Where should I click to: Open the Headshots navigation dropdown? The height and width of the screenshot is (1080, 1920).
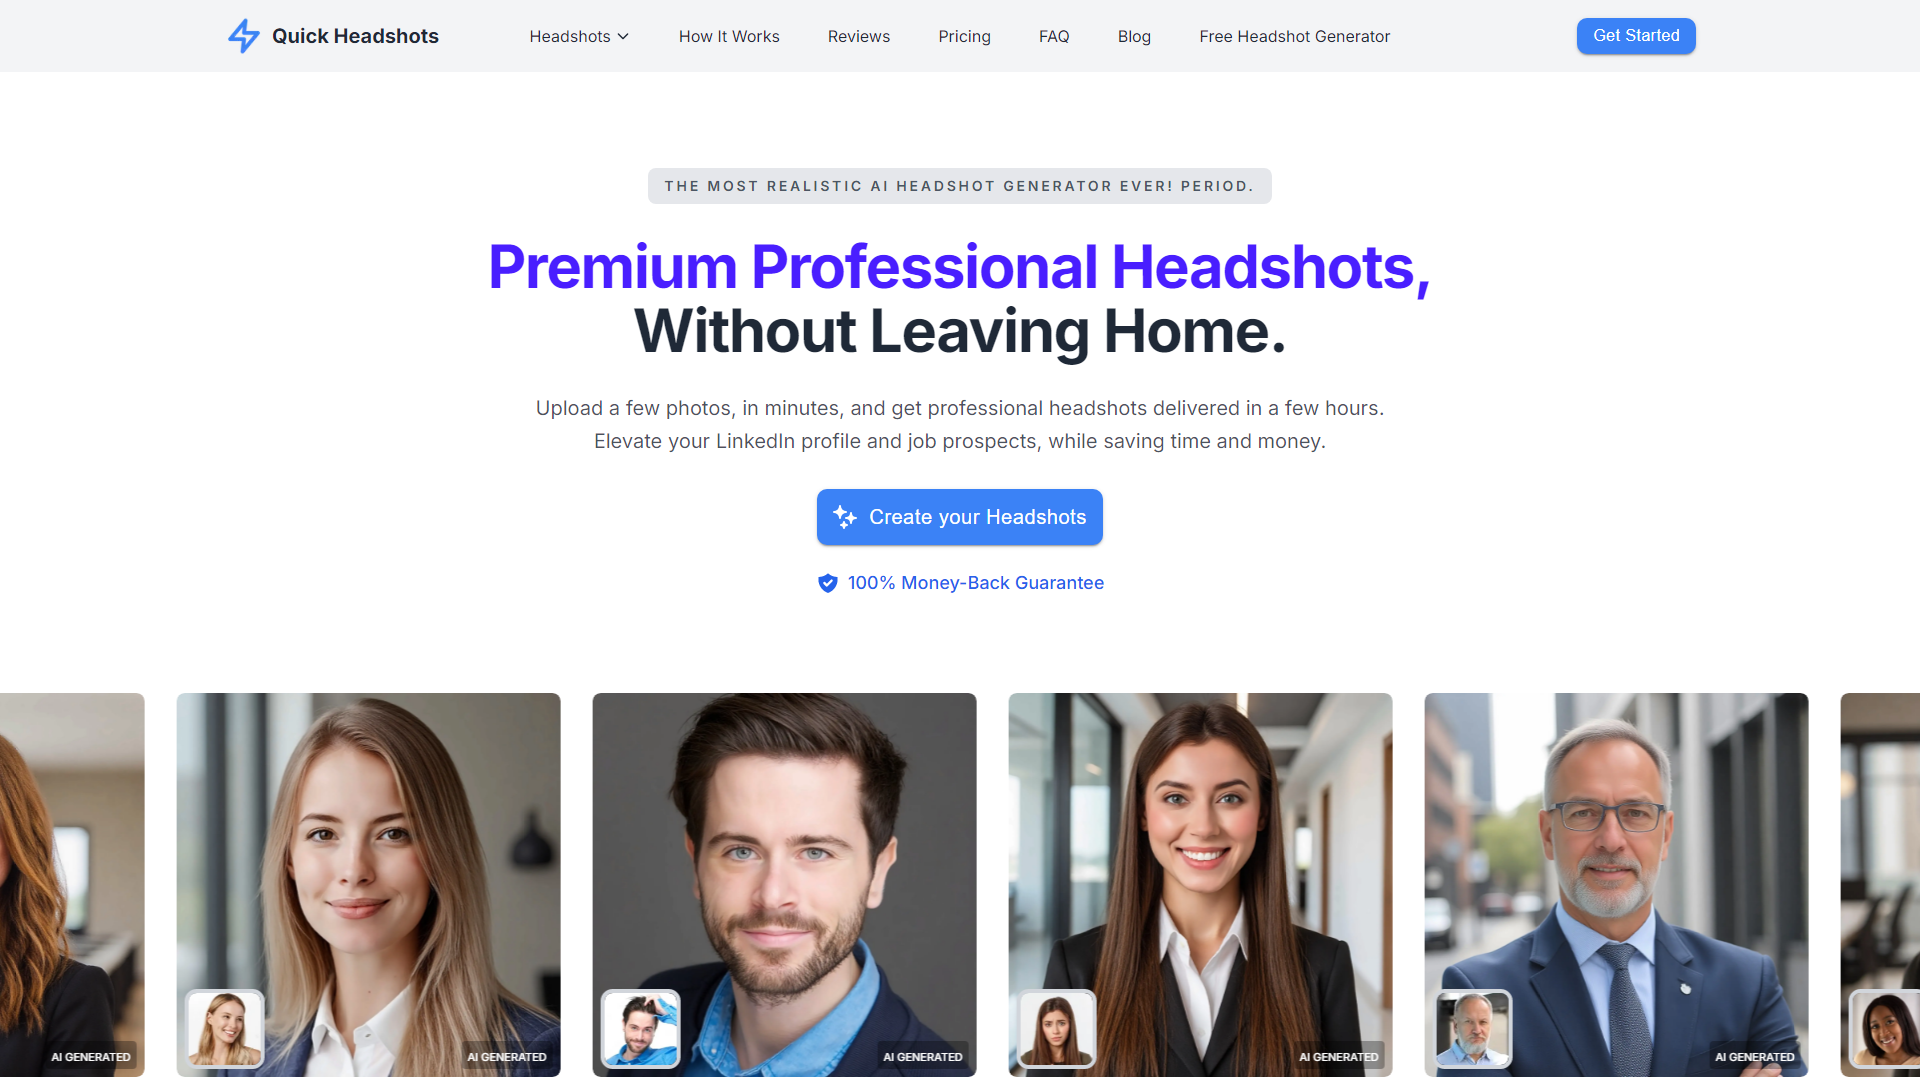(x=579, y=36)
